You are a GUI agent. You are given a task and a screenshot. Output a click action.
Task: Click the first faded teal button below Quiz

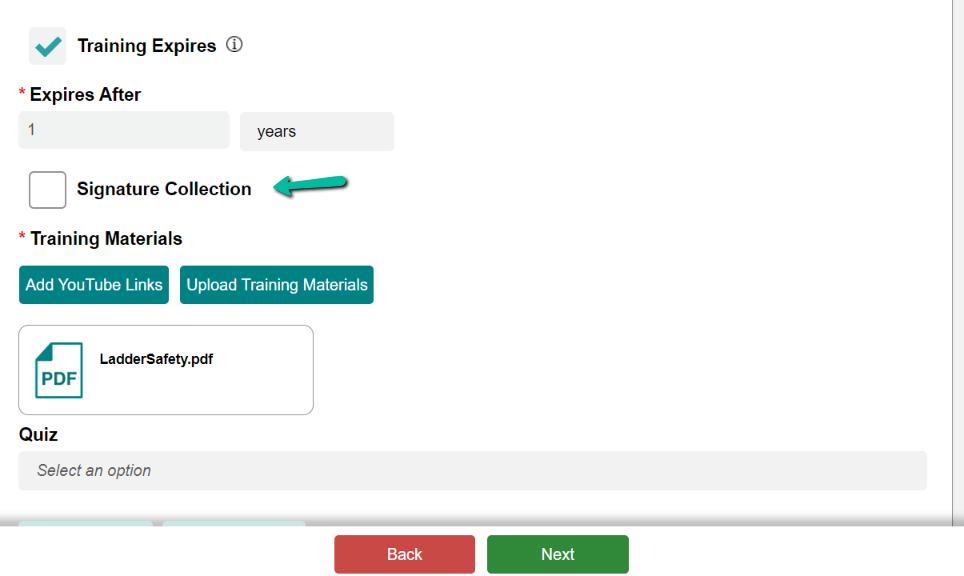click(x=85, y=524)
